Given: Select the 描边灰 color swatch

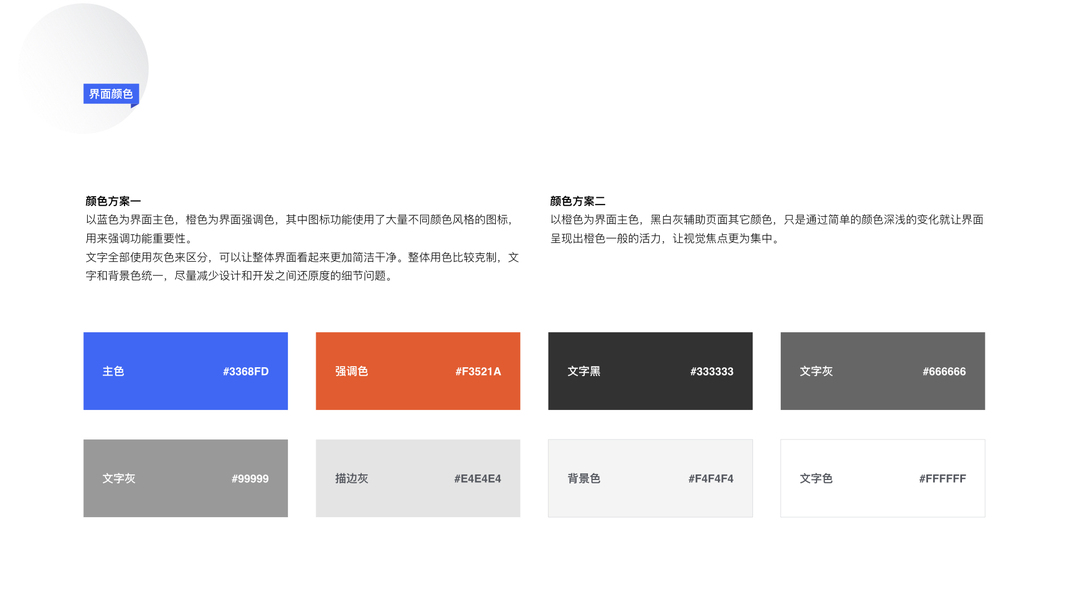Looking at the screenshot, I should tap(418, 478).
